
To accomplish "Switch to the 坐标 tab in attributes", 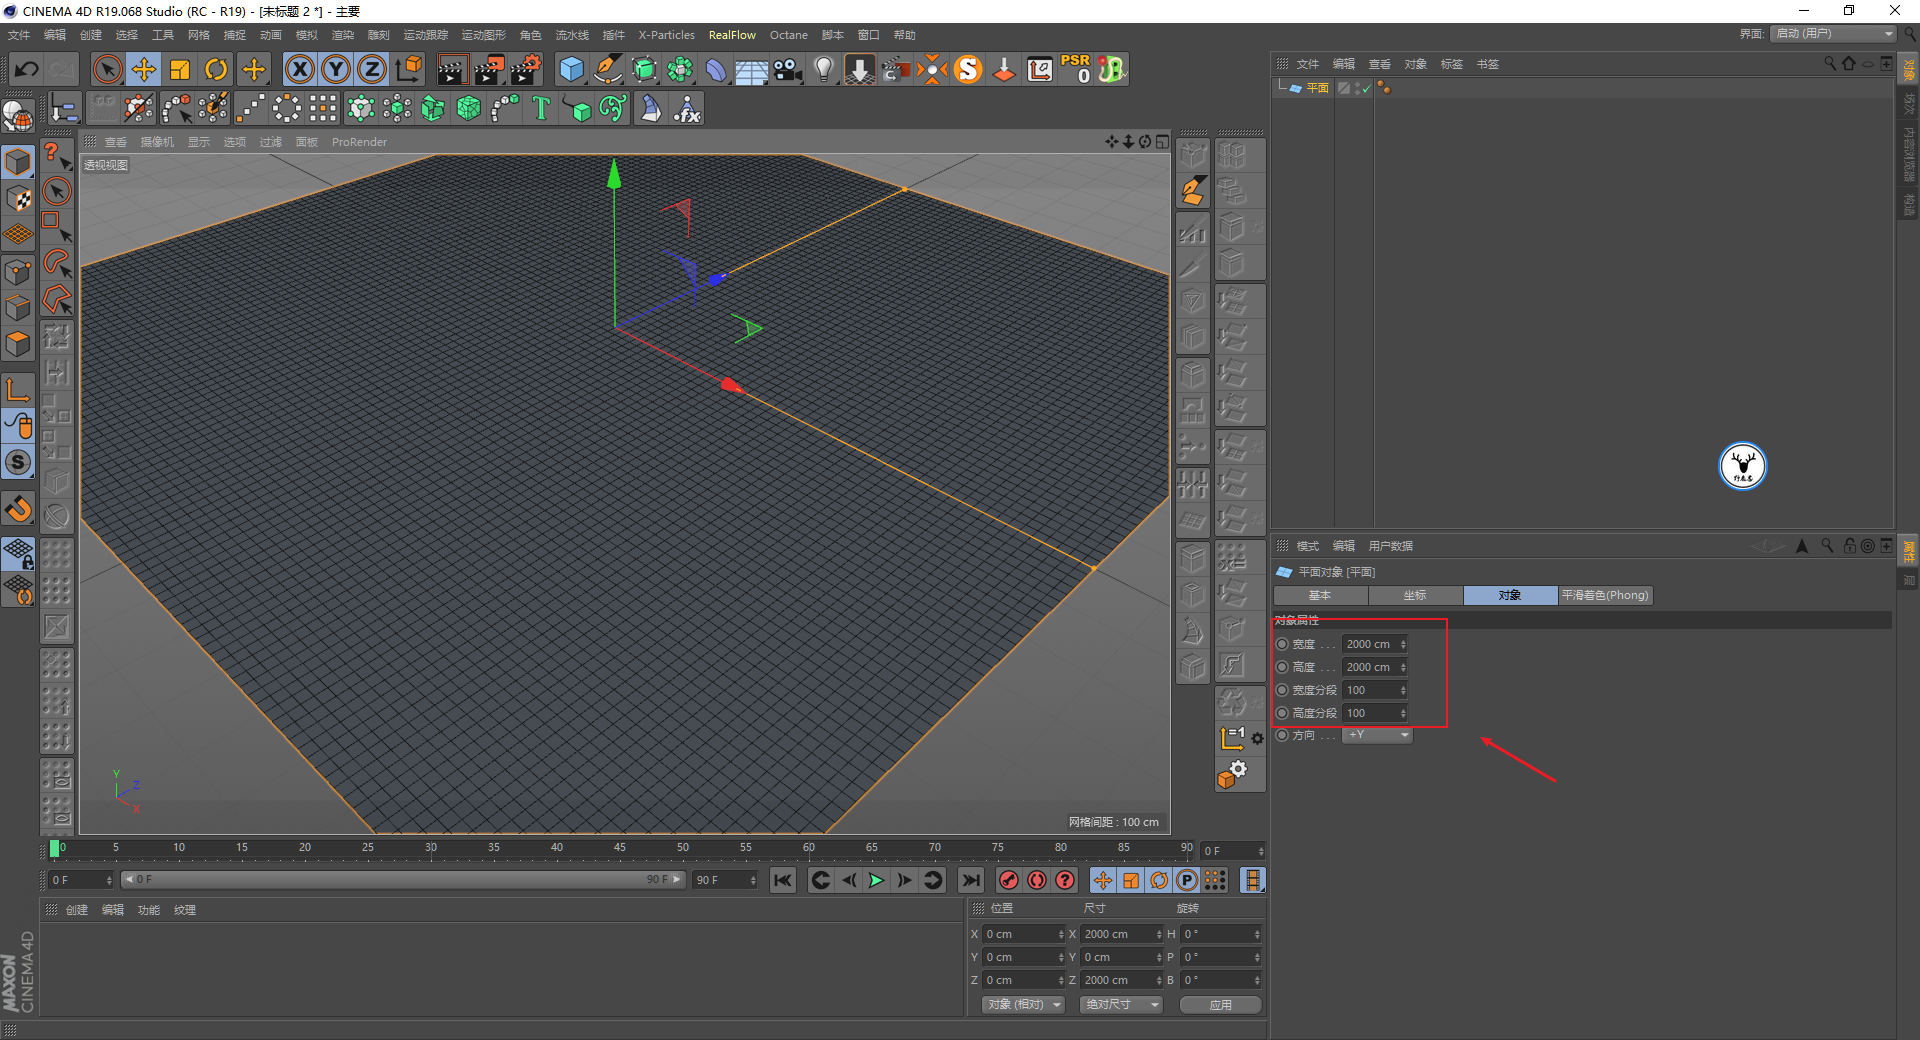I will (1415, 595).
